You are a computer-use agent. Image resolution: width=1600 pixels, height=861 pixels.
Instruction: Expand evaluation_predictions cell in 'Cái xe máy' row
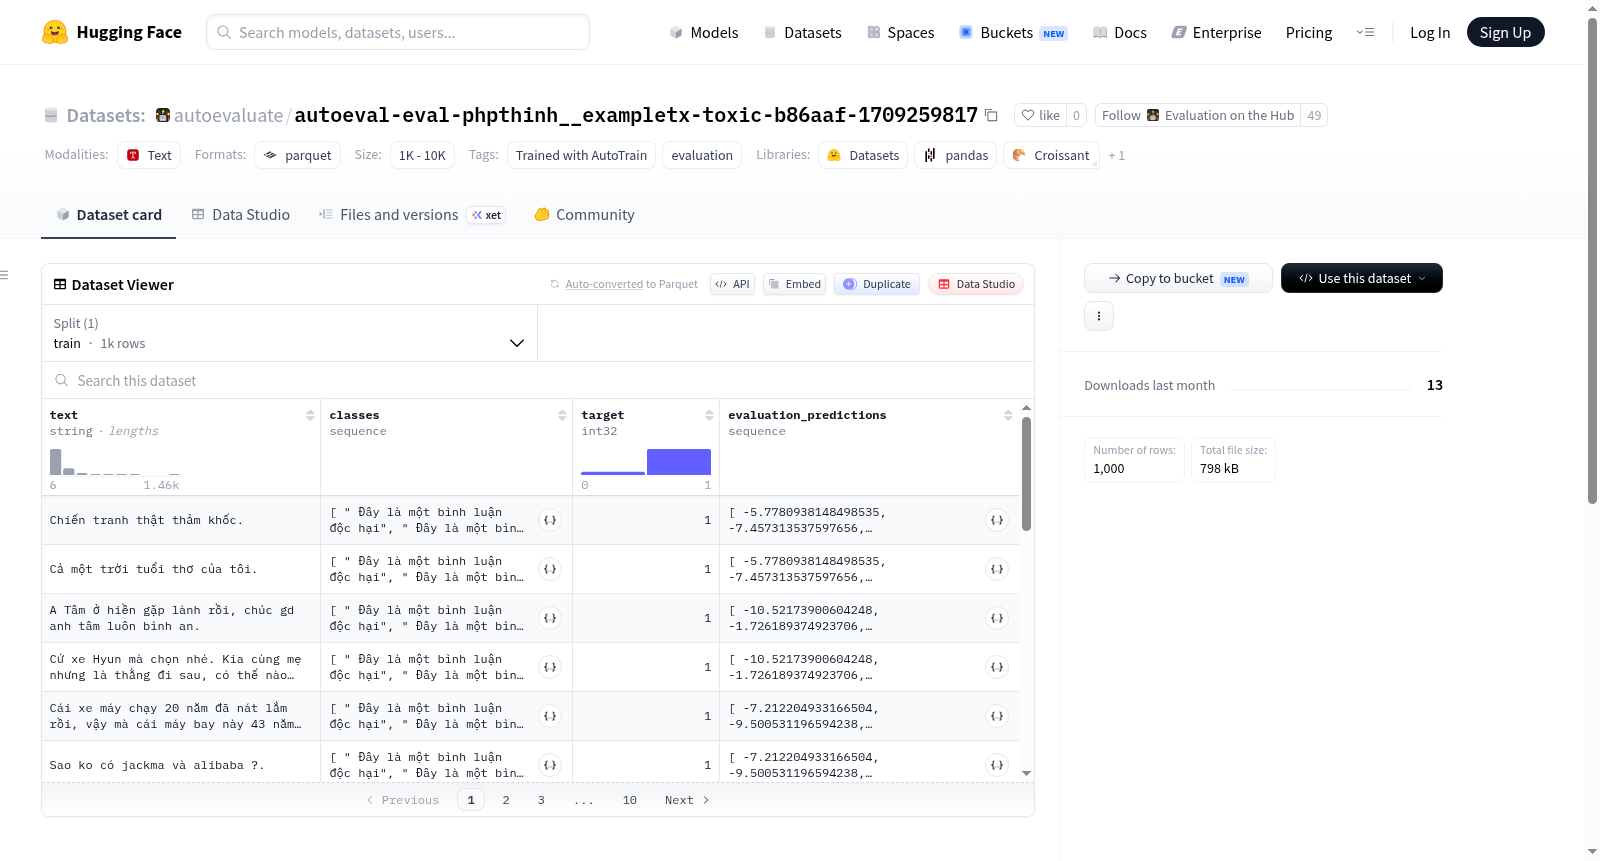[997, 716]
